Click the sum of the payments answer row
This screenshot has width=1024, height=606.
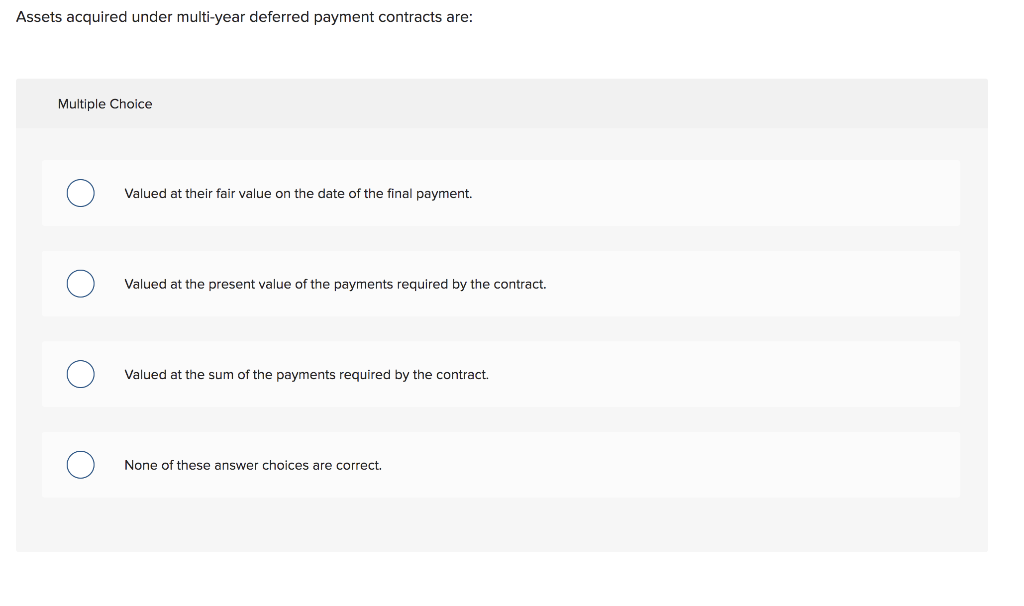pos(306,374)
